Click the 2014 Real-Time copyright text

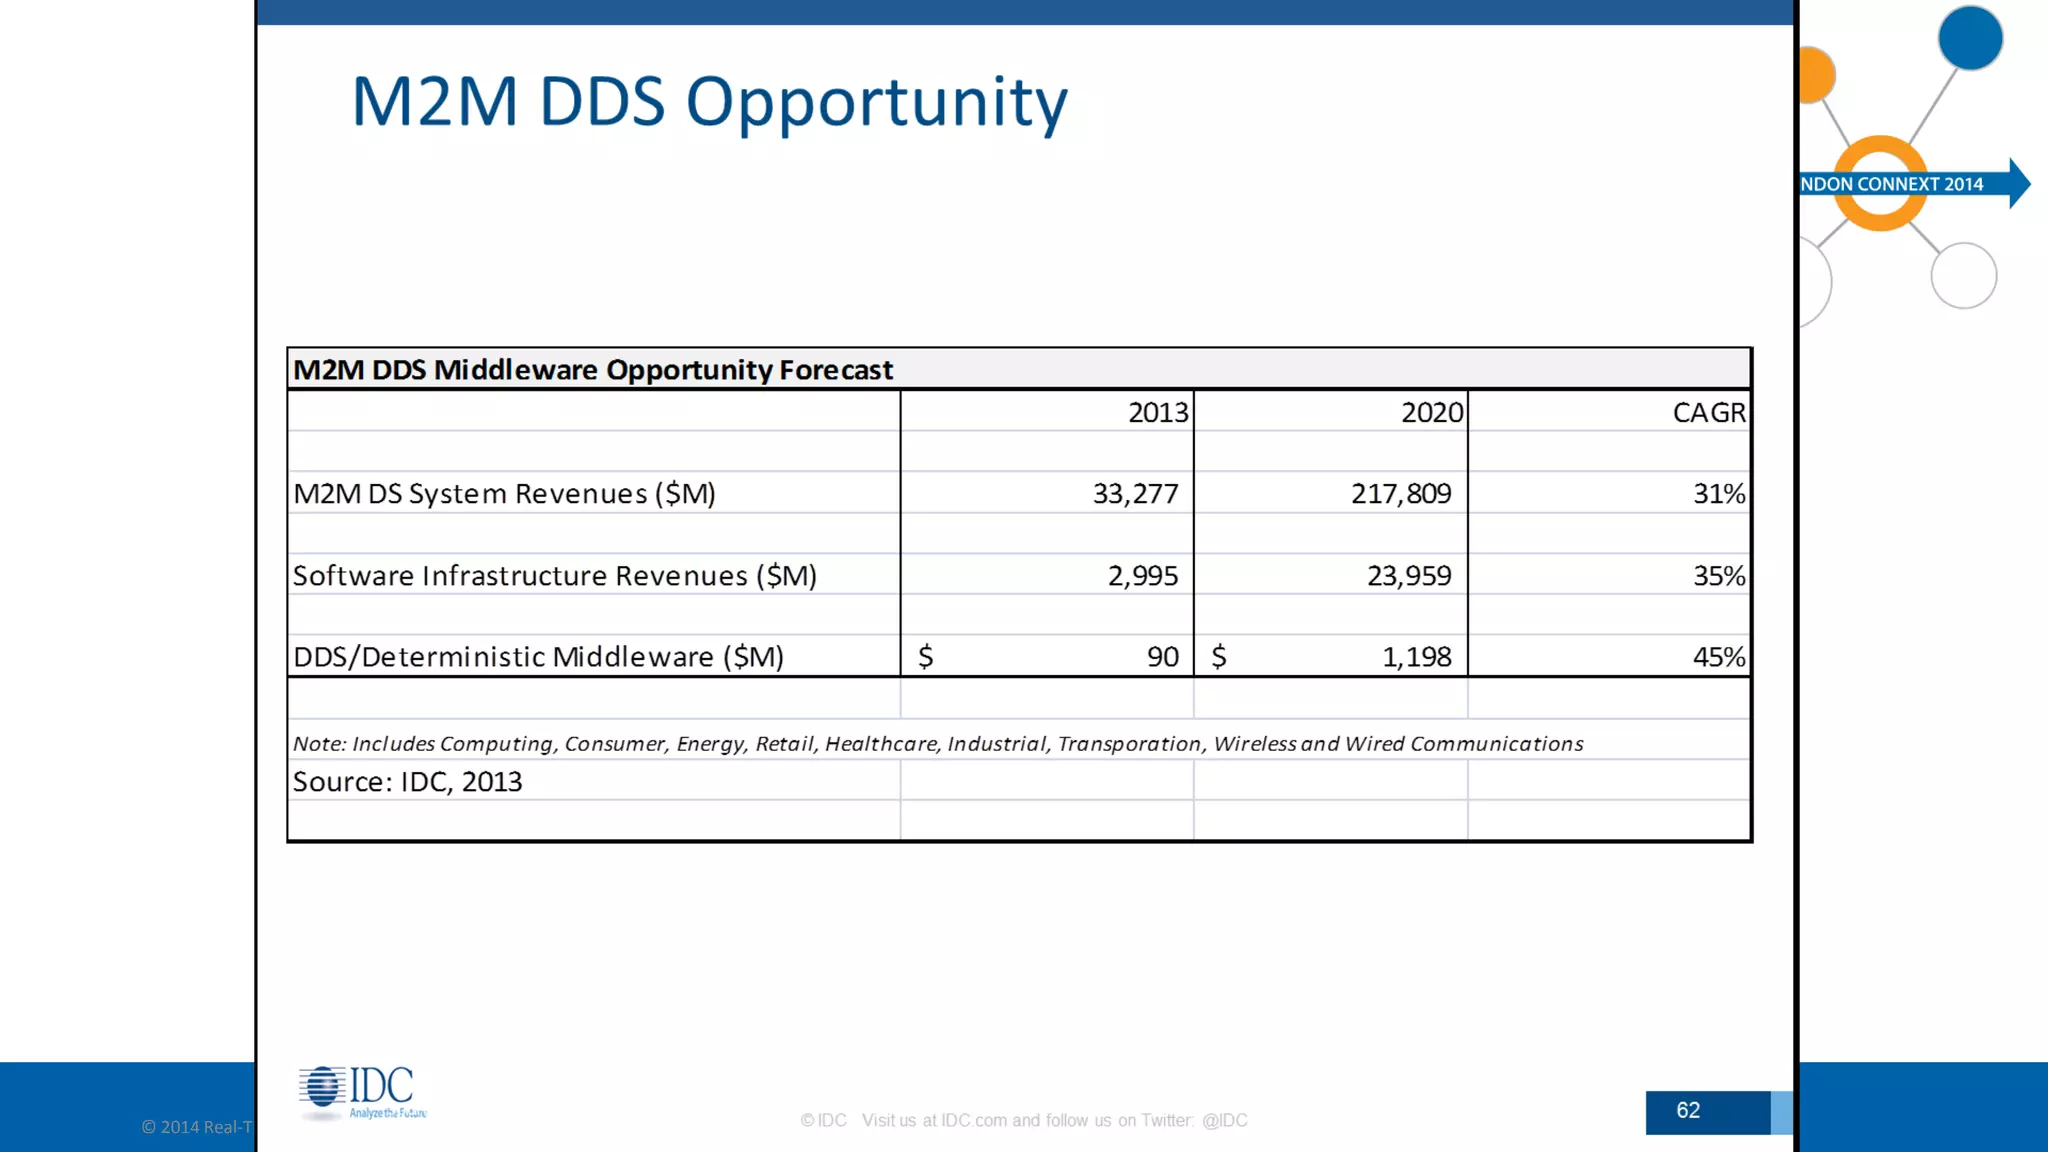[197, 1127]
